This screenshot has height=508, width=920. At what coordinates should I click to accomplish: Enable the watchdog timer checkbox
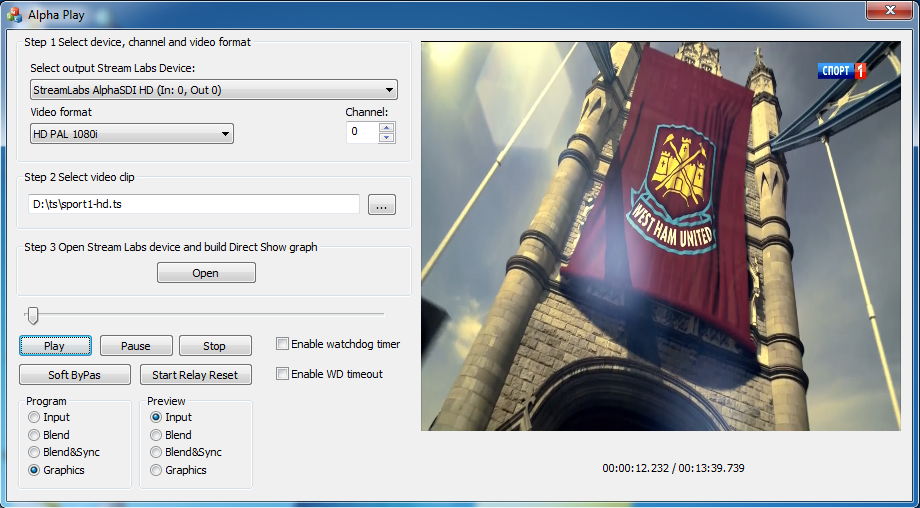[283, 344]
